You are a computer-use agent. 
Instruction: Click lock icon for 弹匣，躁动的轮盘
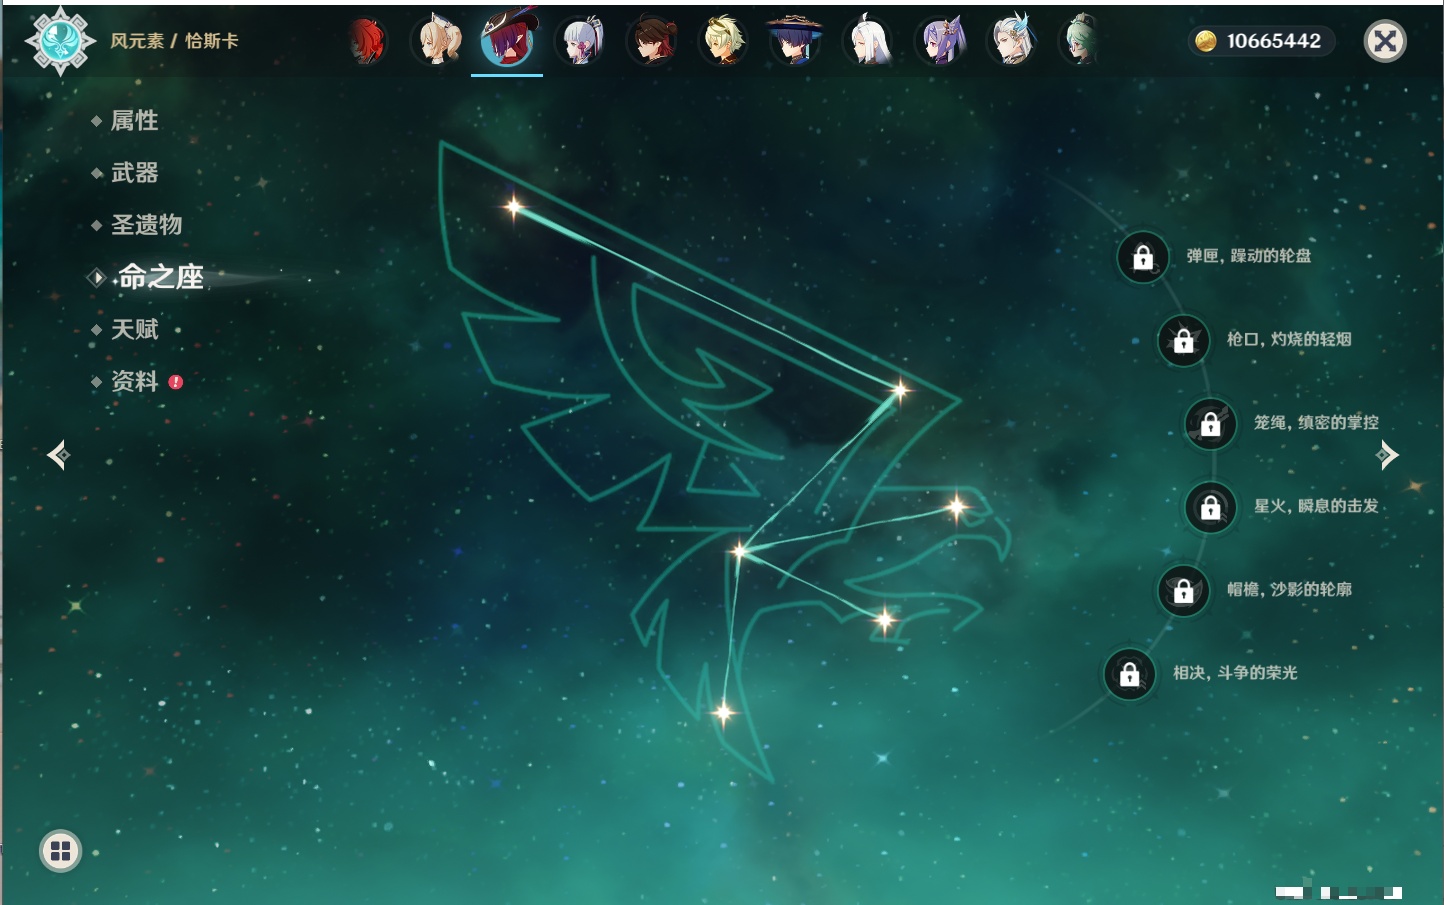point(1143,258)
